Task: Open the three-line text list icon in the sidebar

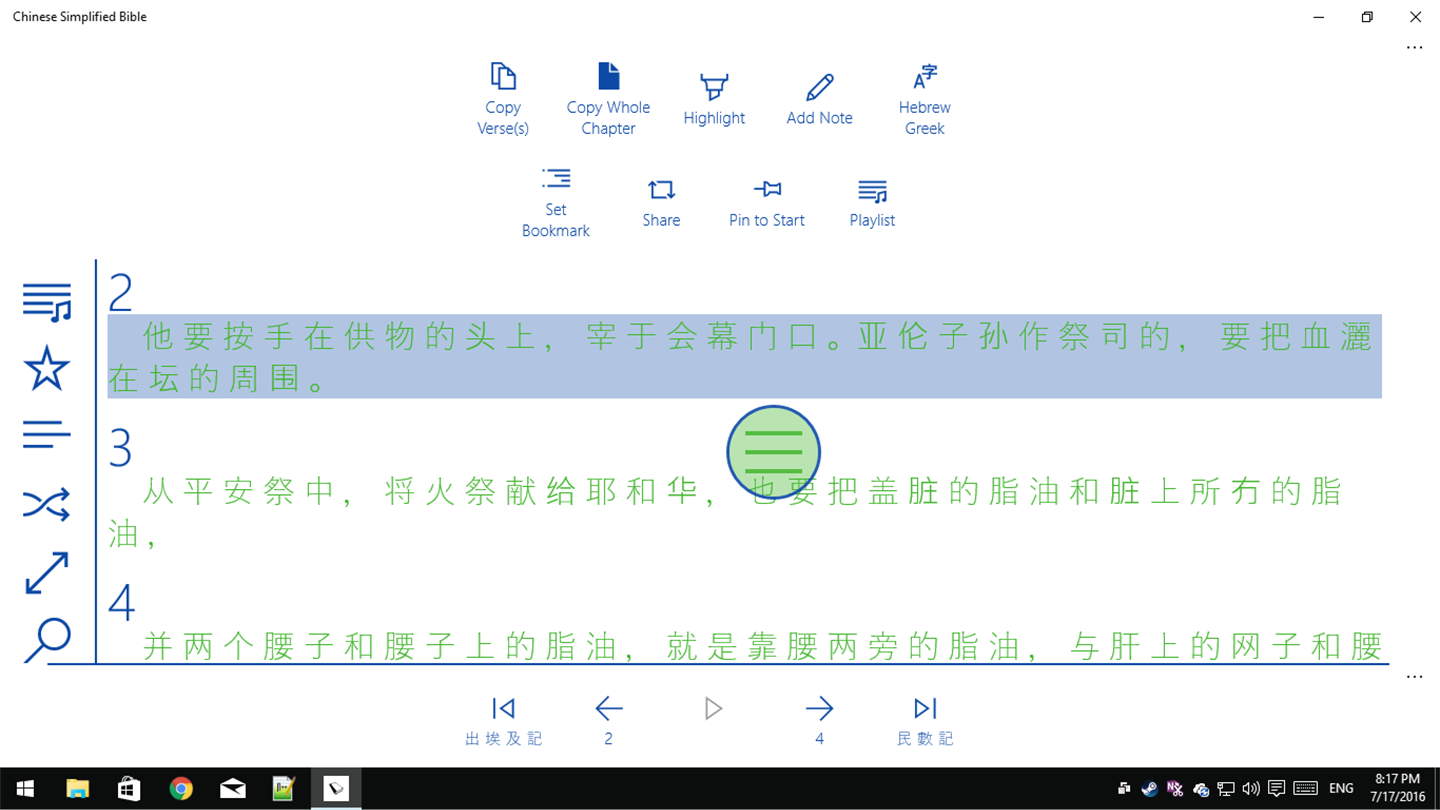Action: (x=47, y=435)
